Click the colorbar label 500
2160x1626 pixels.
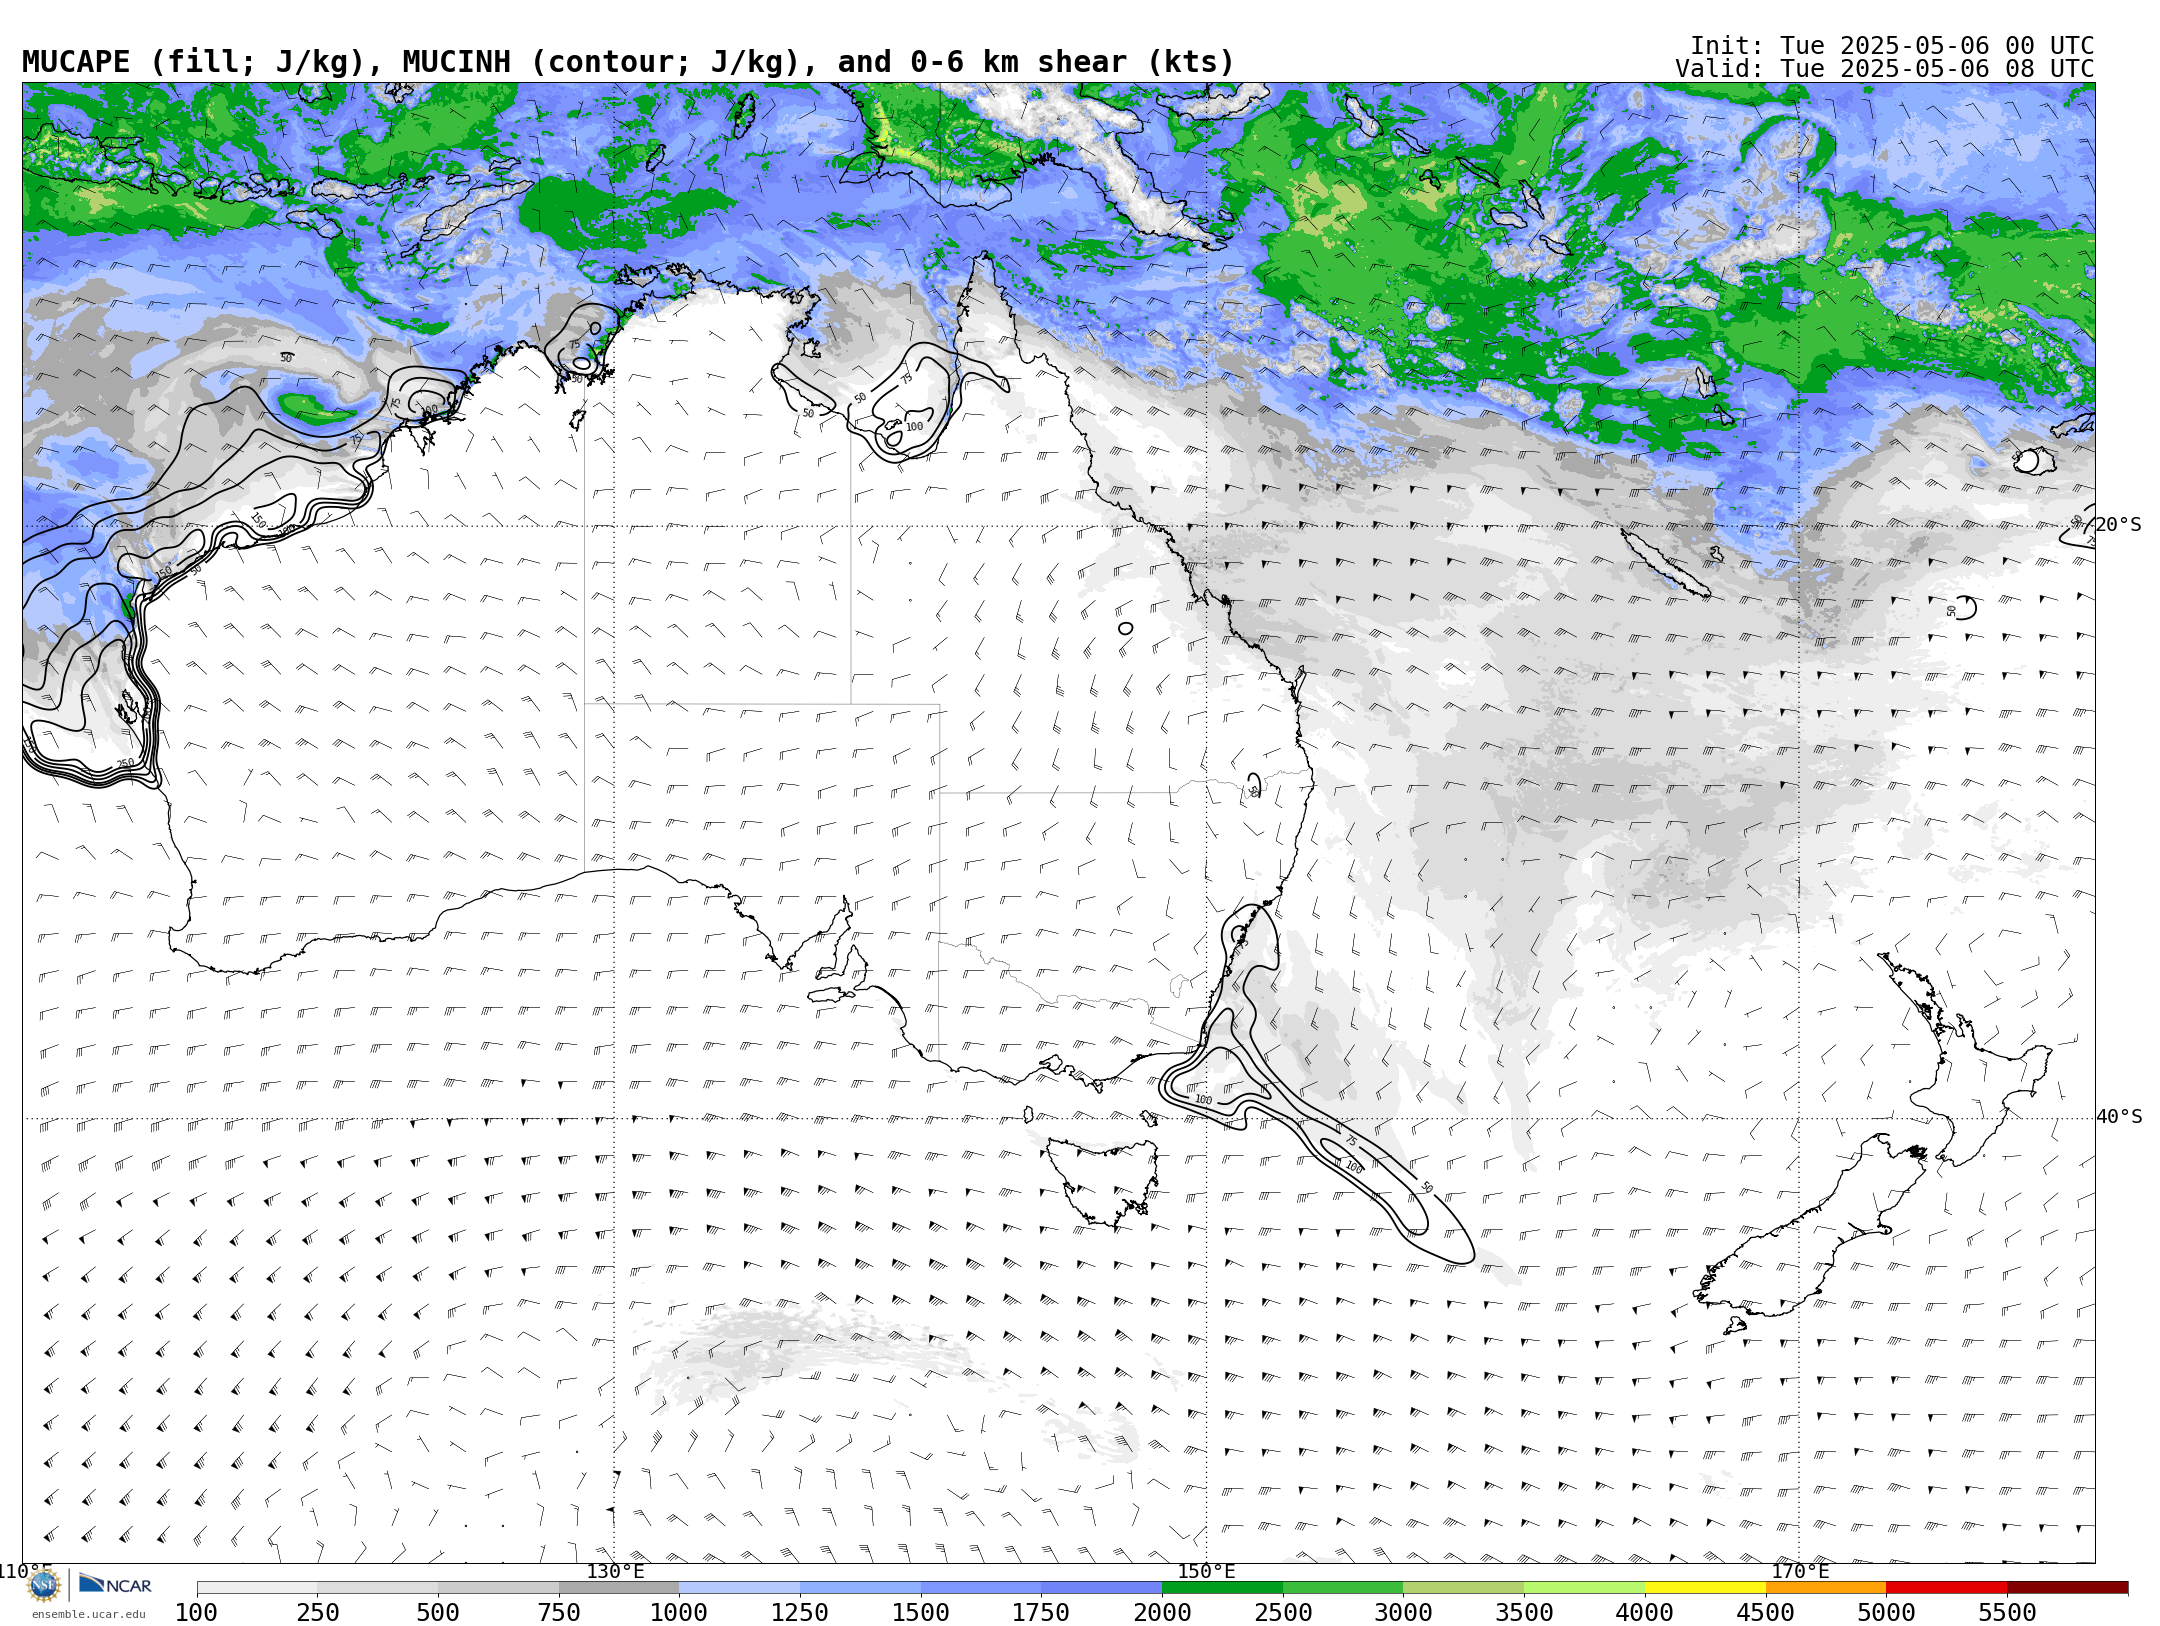(x=438, y=1613)
